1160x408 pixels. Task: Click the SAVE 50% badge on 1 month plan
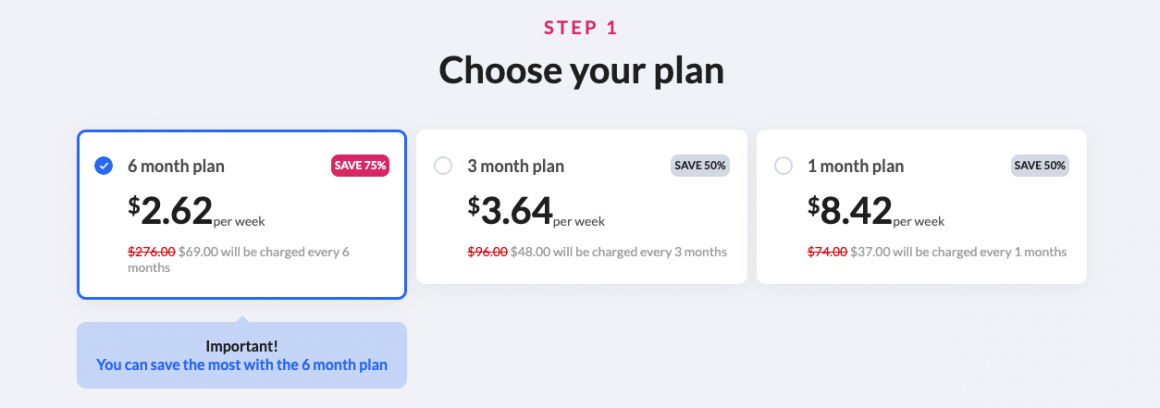pos(1040,165)
